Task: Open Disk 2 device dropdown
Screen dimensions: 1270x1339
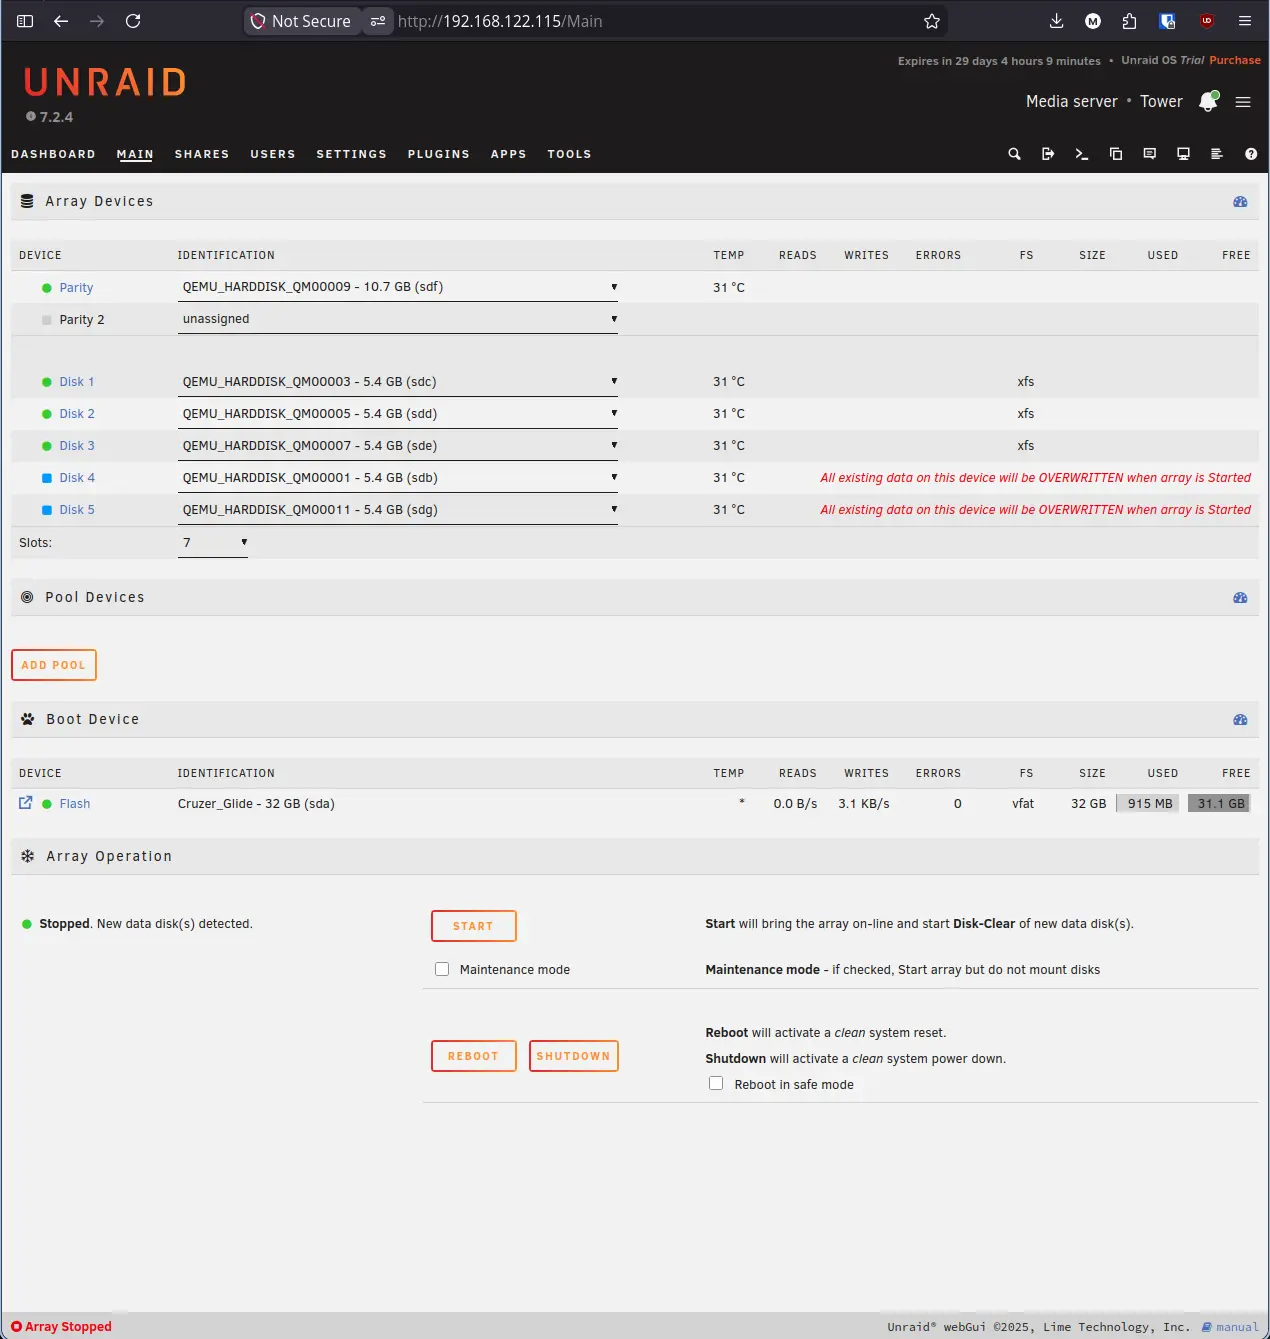Action: click(398, 414)
